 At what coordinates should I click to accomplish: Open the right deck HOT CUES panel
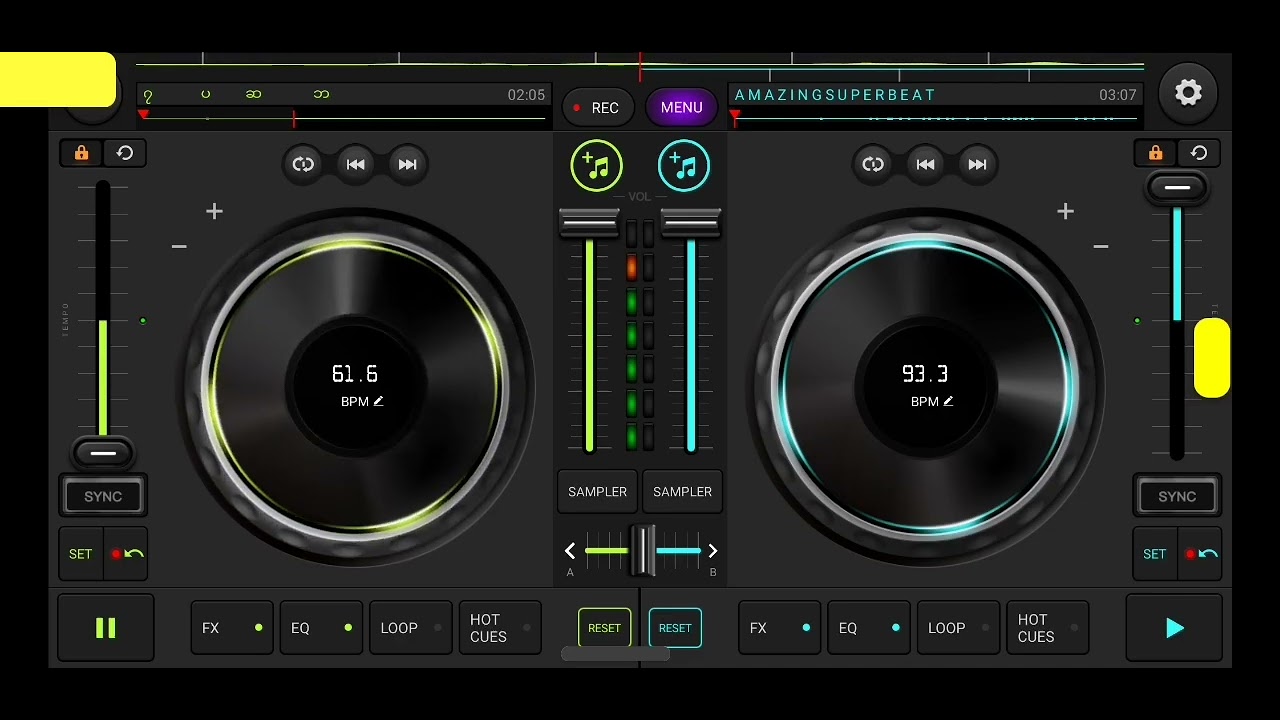[x=1048, y=628]
